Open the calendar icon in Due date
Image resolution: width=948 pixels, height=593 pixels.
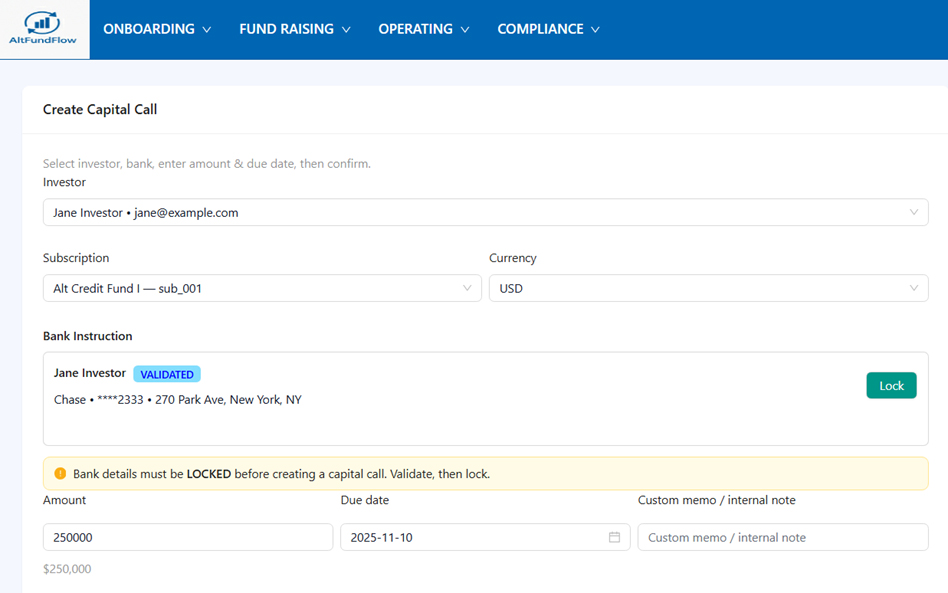click(614, 537)
